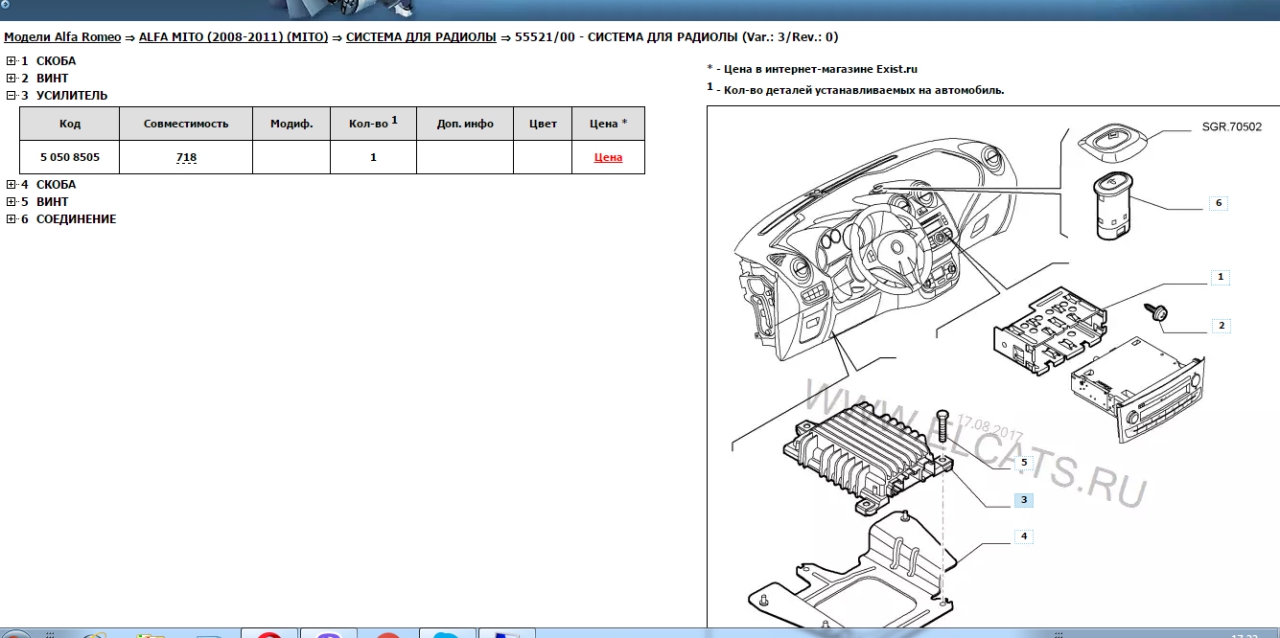This screenshot has height=638, width=1280.
Task: Expand the plus icon beside 5 ВИНТ
Action: click(11, 202)
